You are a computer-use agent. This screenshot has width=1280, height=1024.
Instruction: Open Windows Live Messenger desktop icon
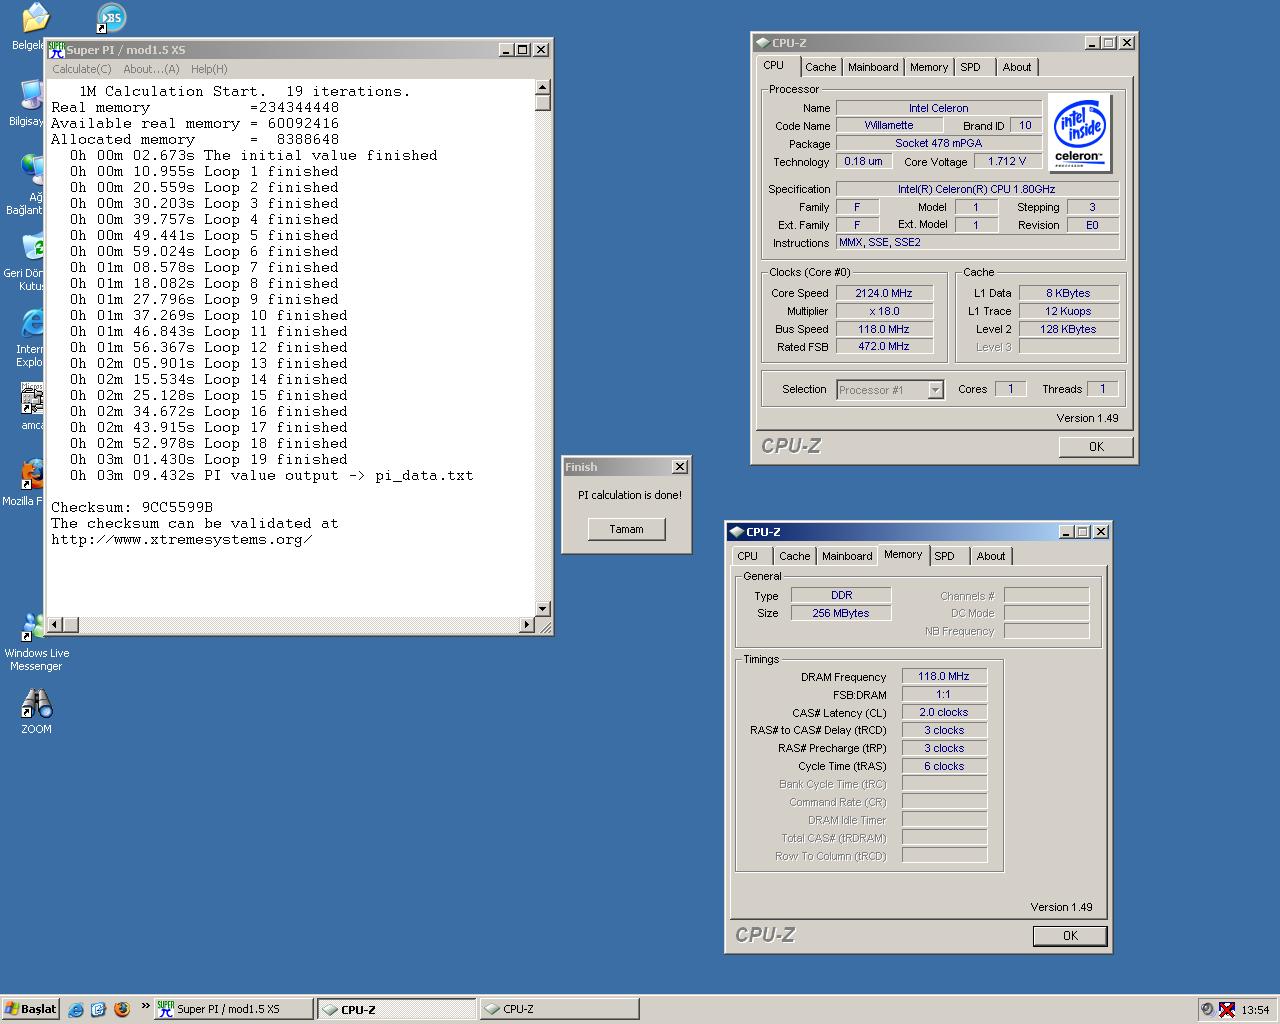[x=36, y=628]
